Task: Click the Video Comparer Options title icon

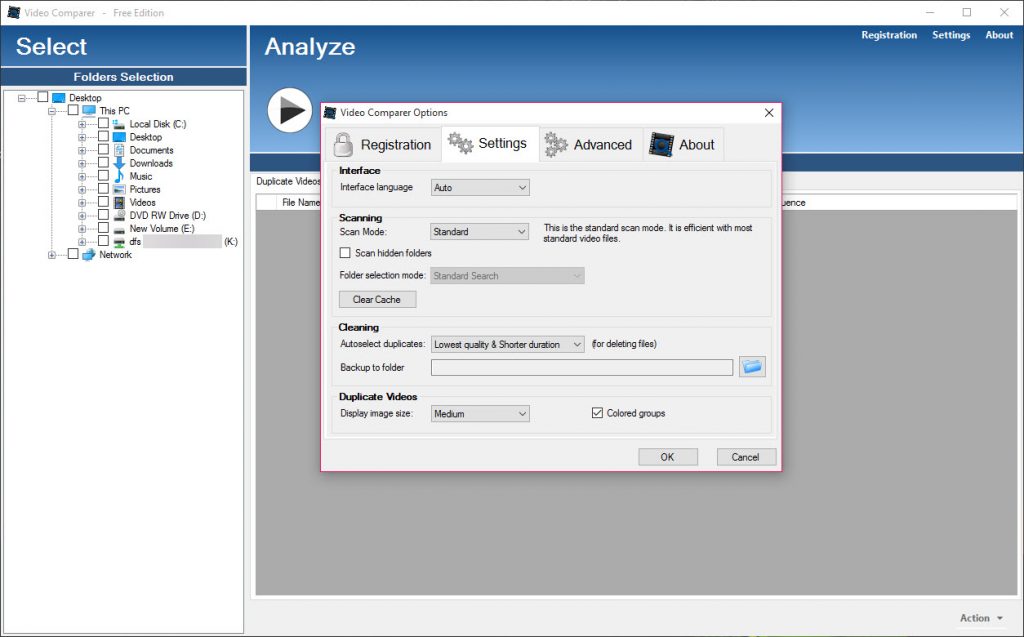Action: (x=330, y=112)
